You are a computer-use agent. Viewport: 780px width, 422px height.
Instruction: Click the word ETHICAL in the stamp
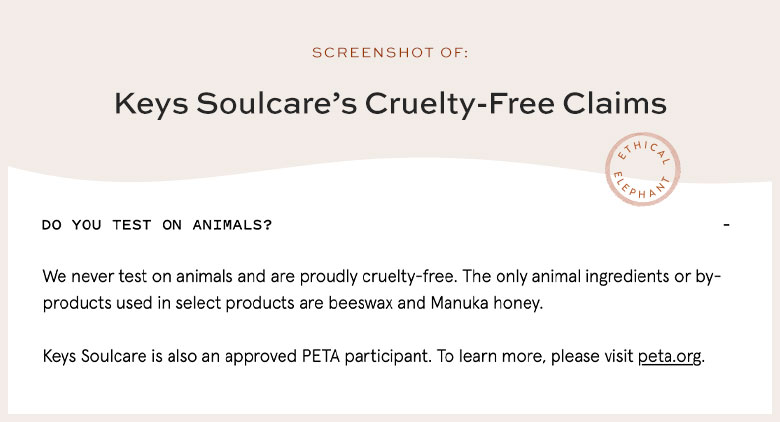click(x=645, y=151)
